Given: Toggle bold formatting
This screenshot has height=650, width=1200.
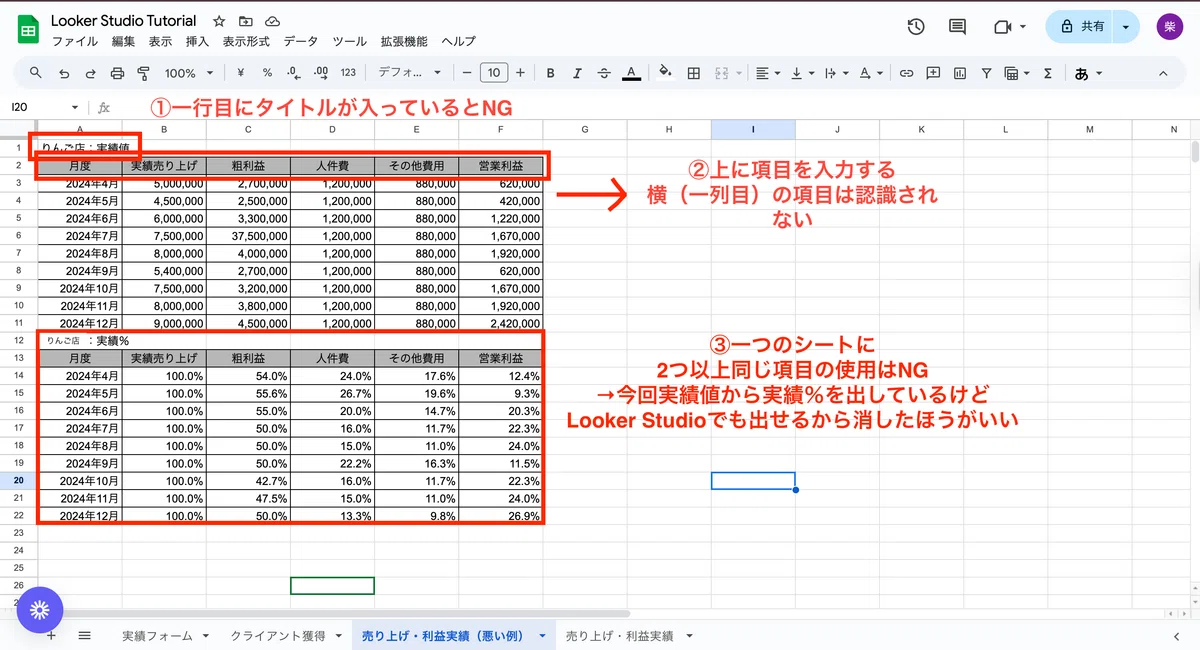Looking at the screenshot, I should tap(550, 73).
